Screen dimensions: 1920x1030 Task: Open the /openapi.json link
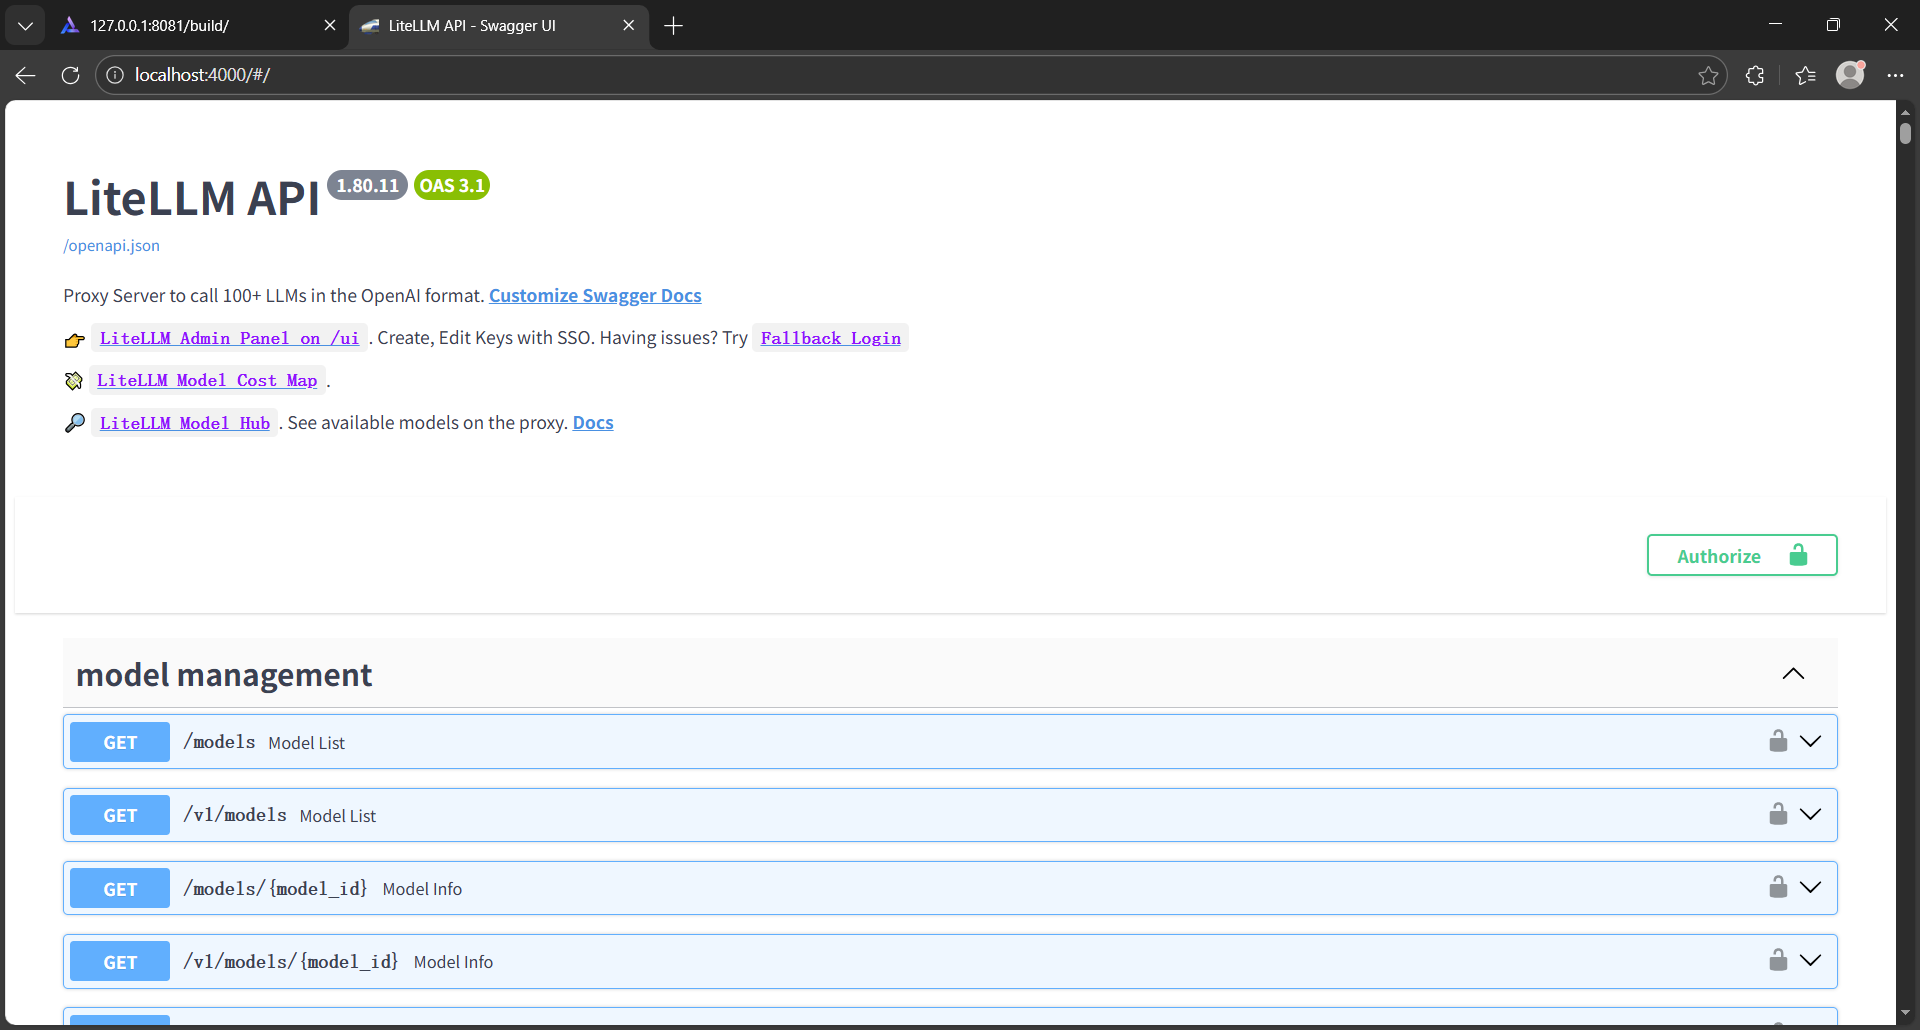[111, 245]
